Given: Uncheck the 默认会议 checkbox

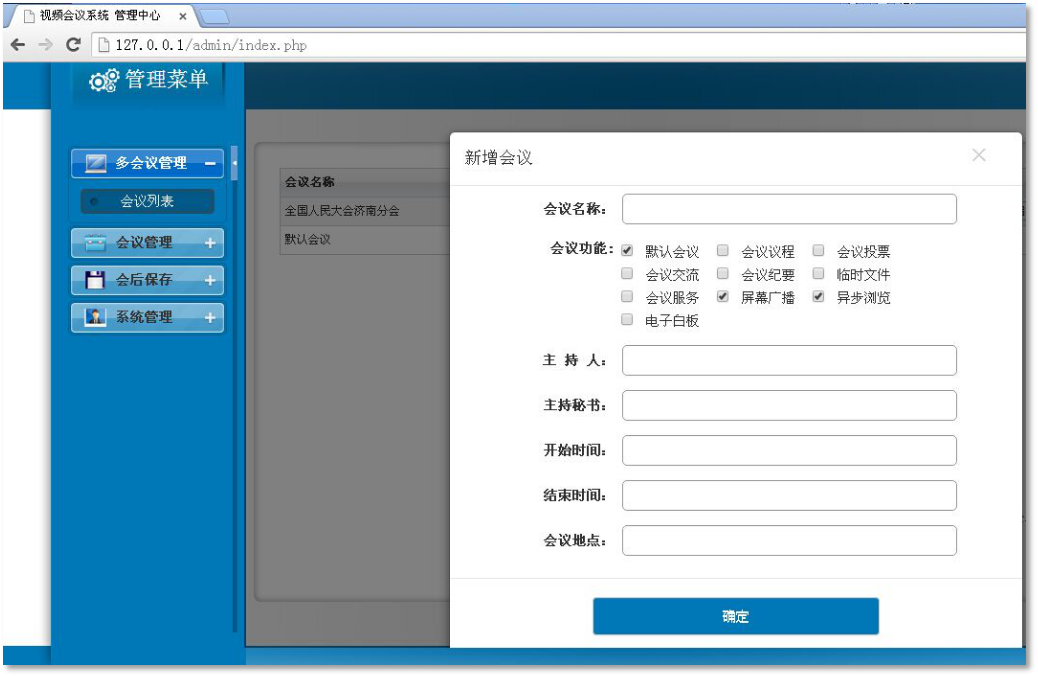Looking at the screenshot, I should (627, 251).
